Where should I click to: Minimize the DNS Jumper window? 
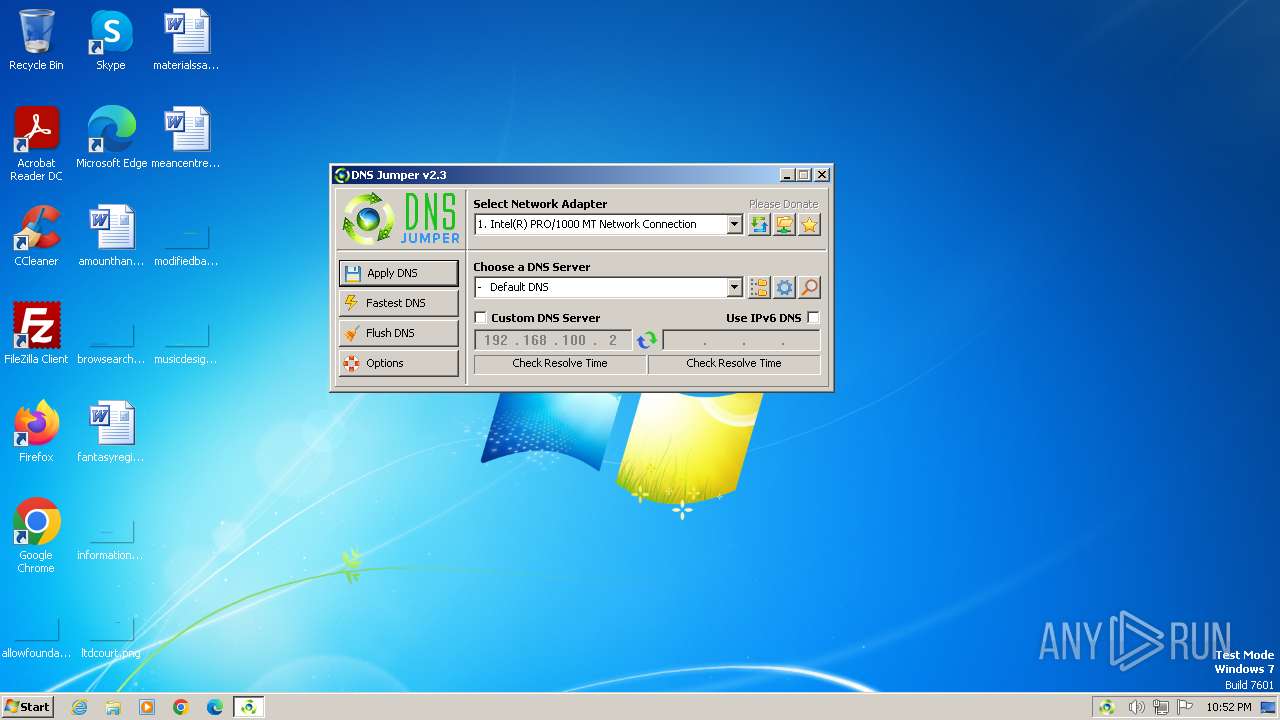click(788, 175)
